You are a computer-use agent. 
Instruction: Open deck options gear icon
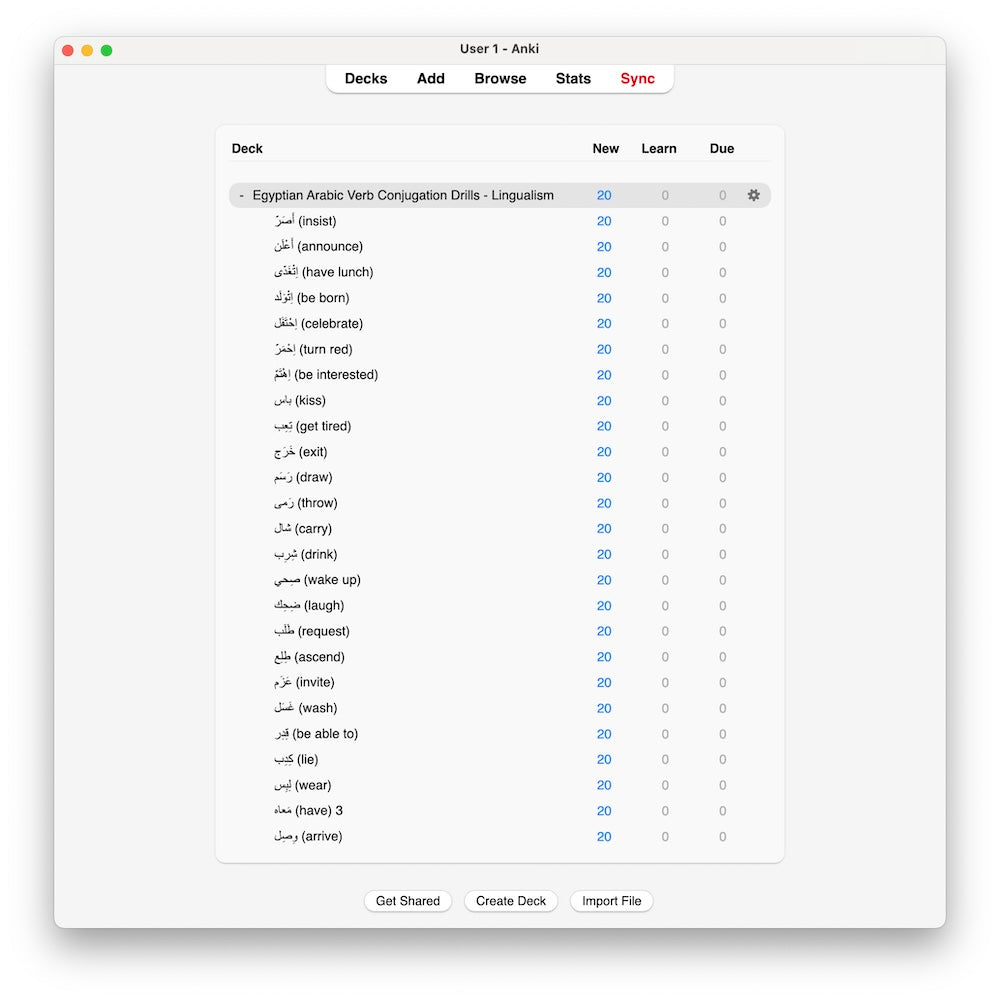pyautogui.click(x=753, y=195)
